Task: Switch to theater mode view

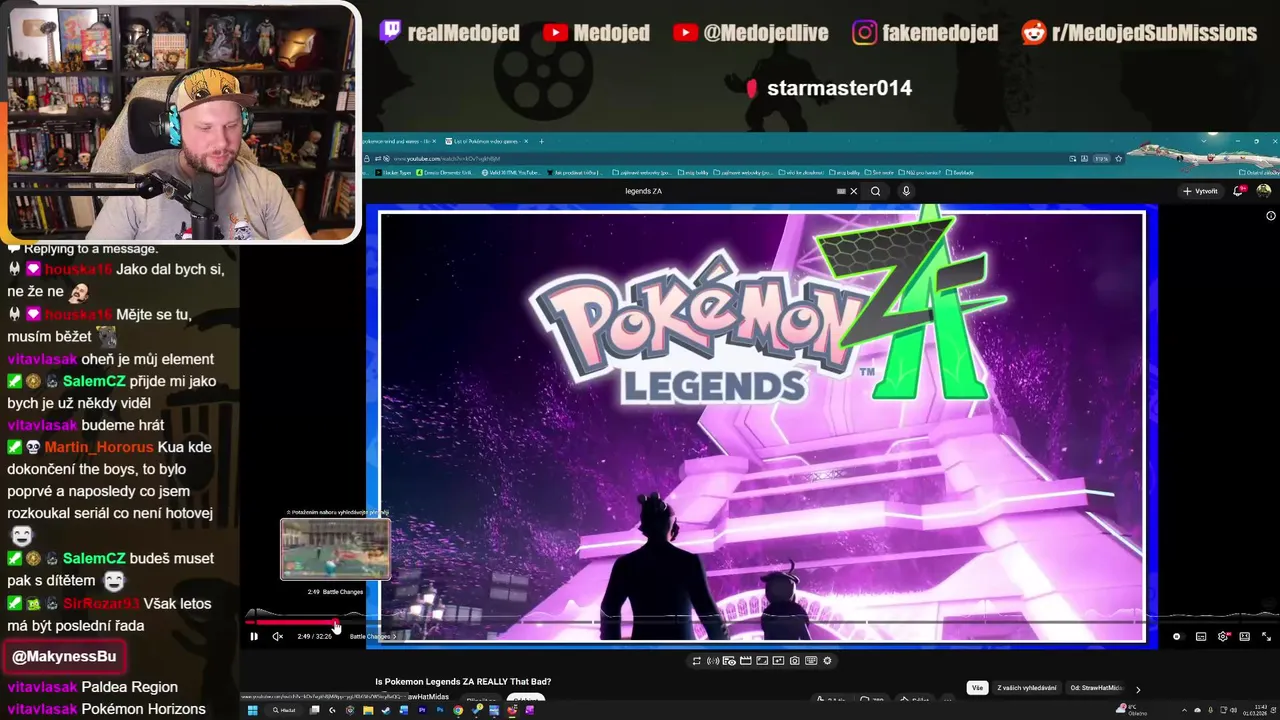Action: (x=1244, y=636)
